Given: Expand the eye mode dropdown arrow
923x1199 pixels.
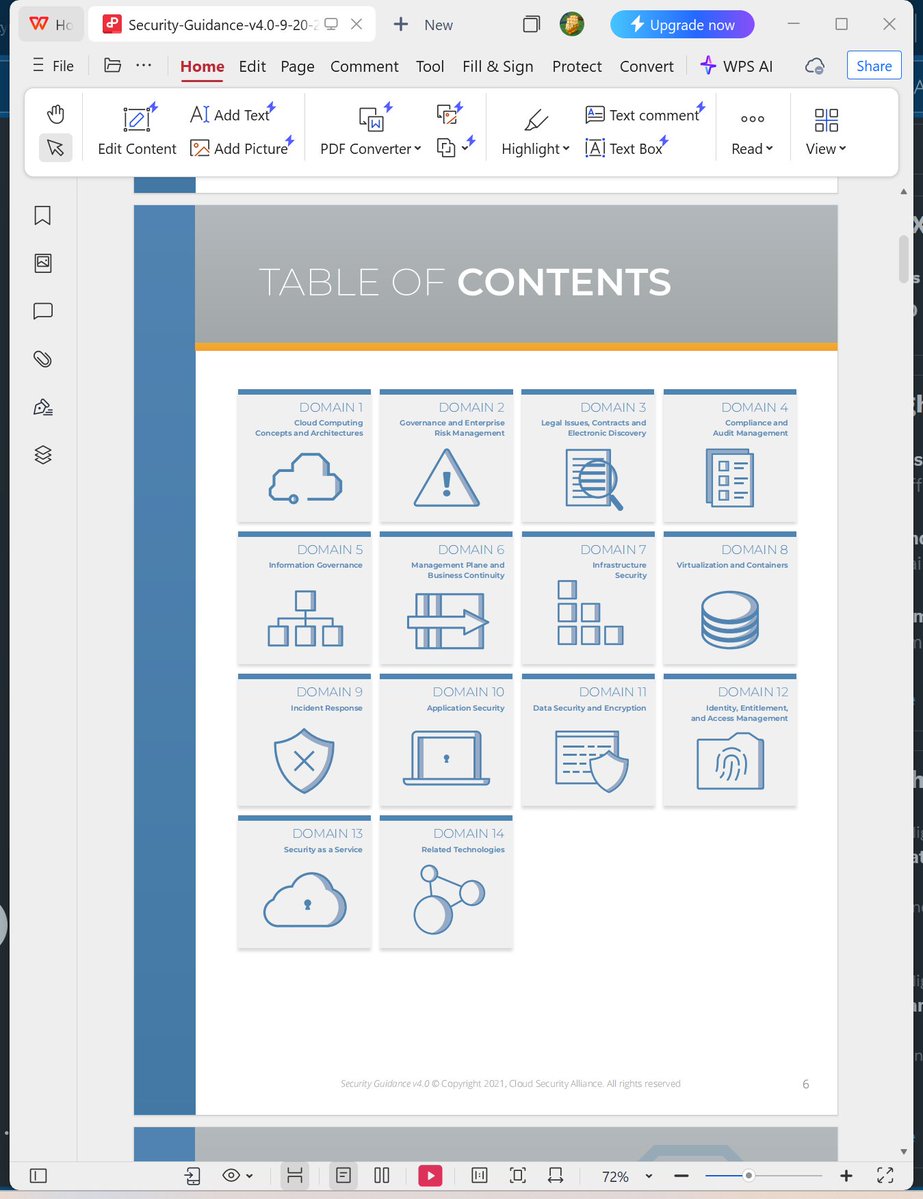Looking at the screenshot, I should [249, 1176].
